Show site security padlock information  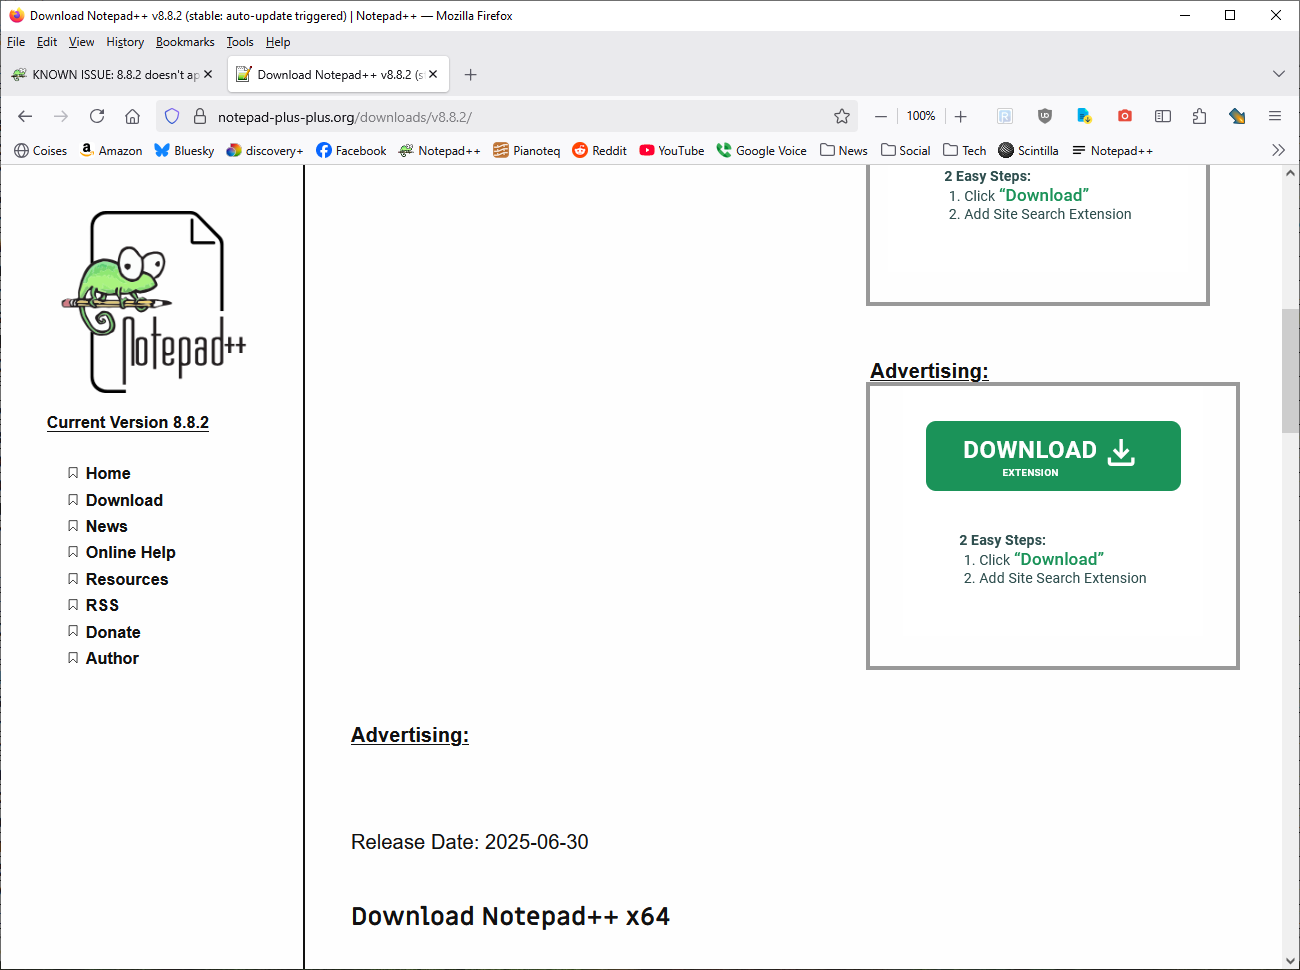(x=199, y=116)
